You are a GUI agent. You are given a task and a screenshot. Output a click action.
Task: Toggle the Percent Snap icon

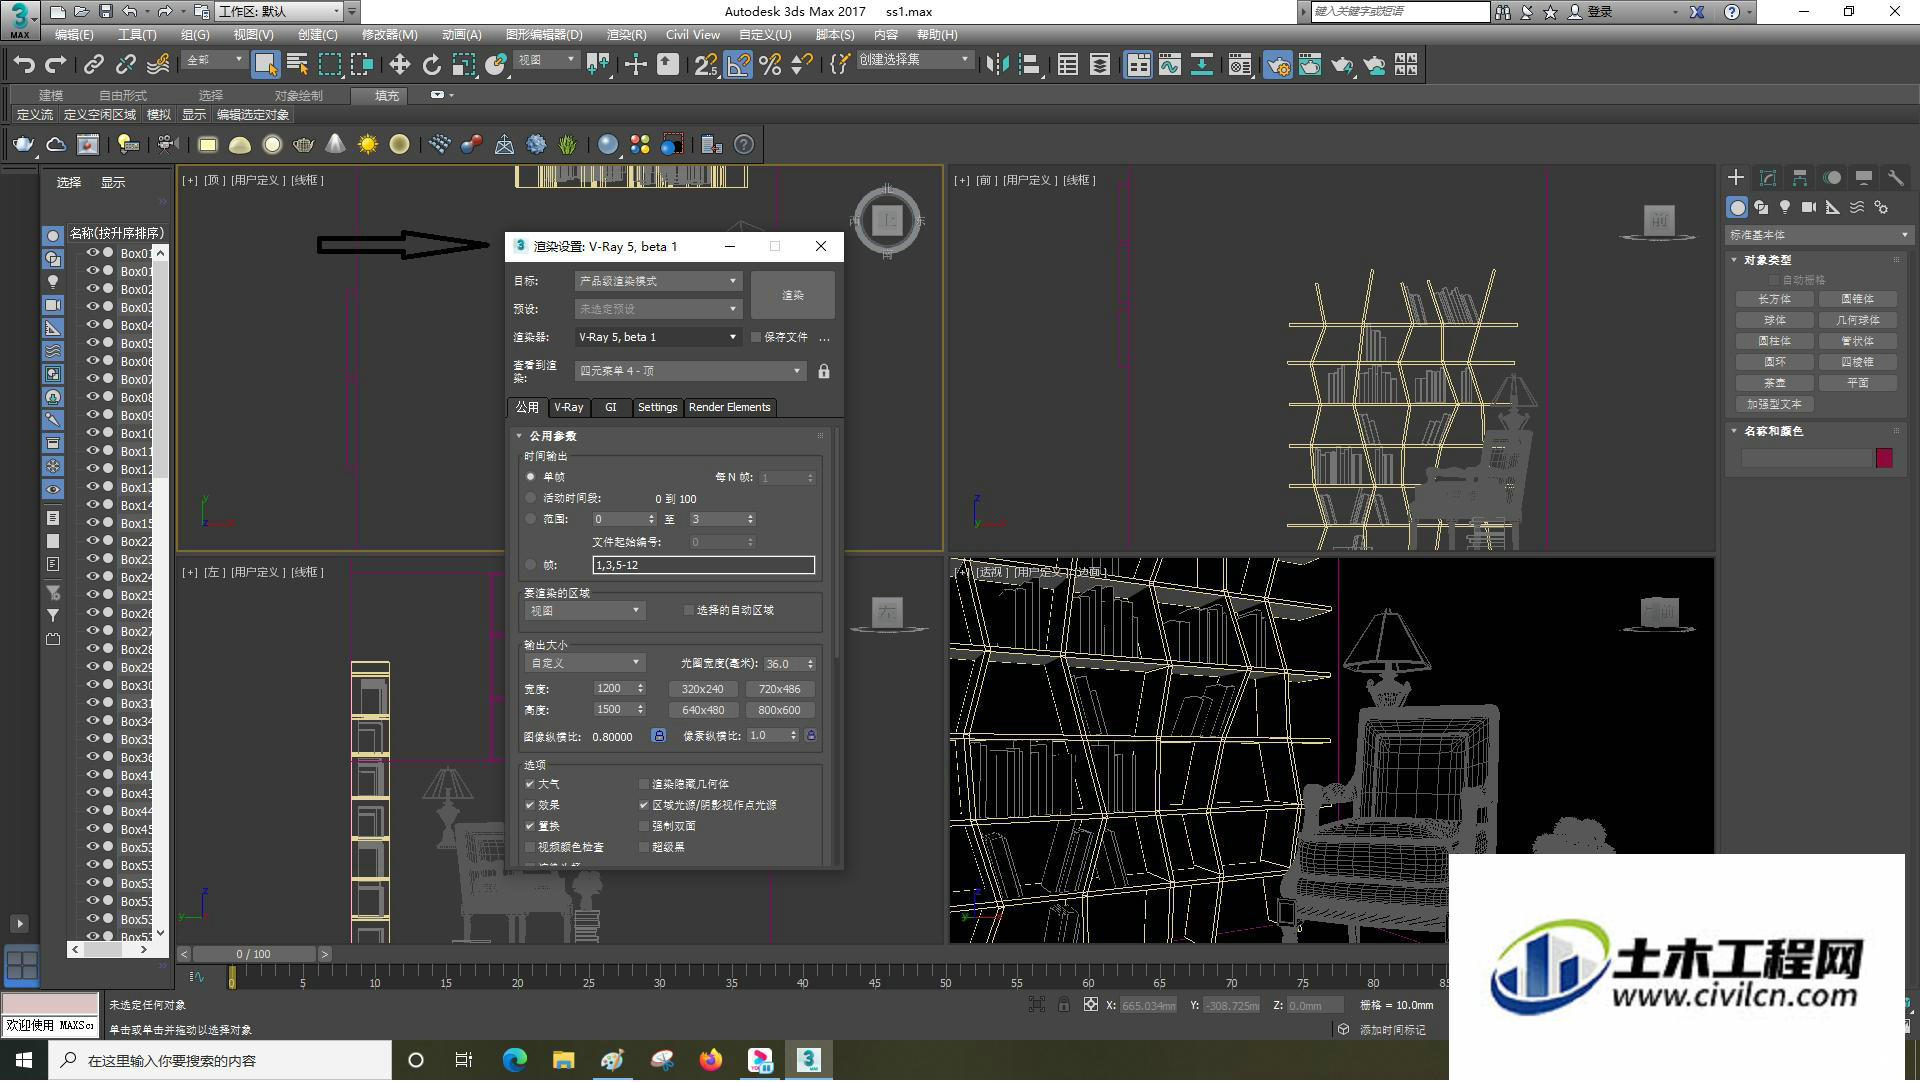[x=770, y=65]
